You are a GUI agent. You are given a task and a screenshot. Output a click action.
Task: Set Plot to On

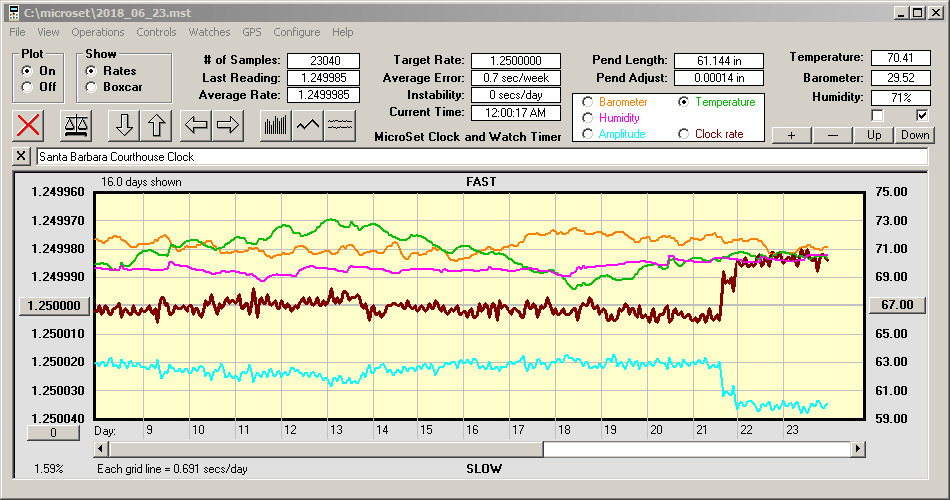(x=27, y=71)
